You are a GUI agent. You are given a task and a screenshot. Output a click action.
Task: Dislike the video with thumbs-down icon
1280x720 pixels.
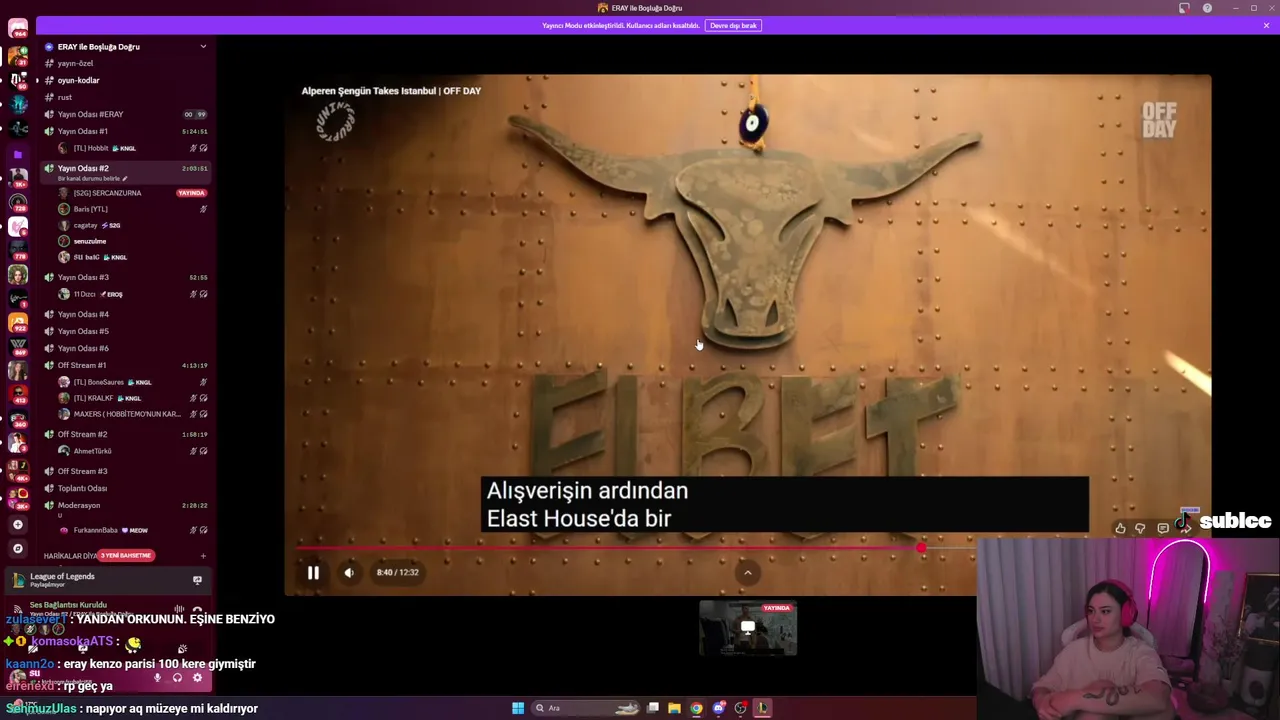pyautogui.click(x=1140, y=528)
